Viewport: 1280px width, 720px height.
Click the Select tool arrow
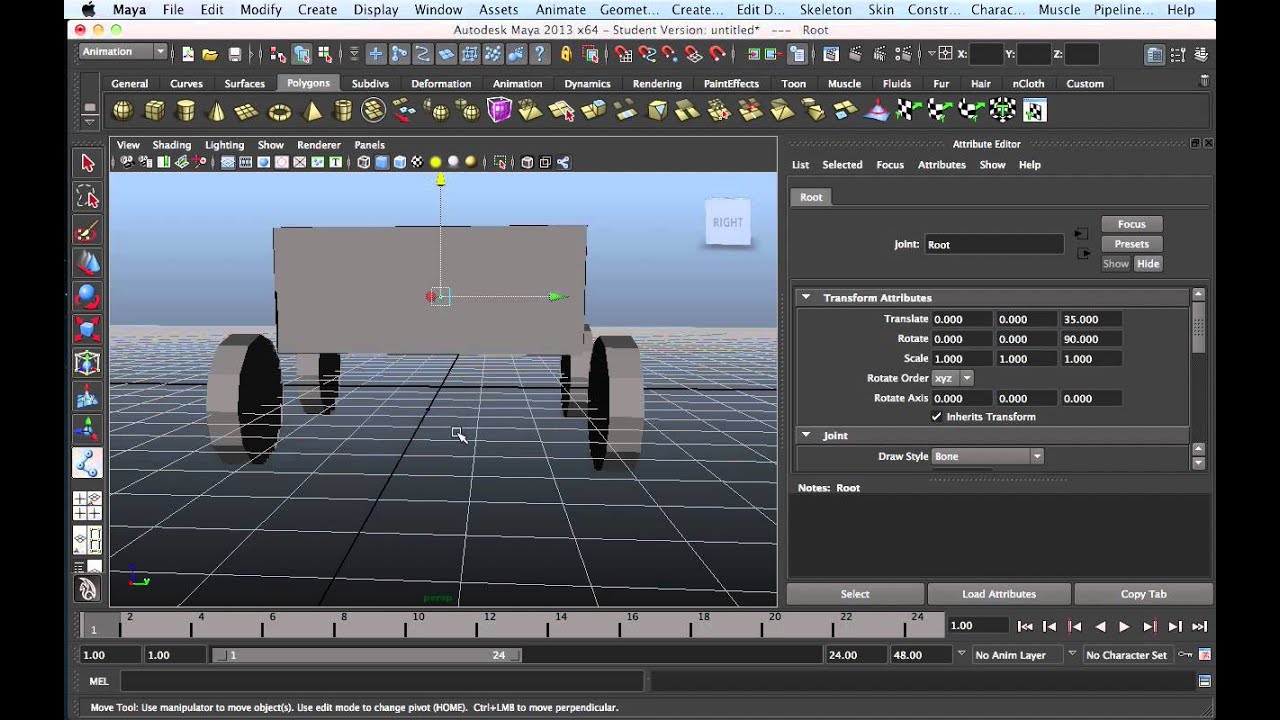tap(87, 163)
